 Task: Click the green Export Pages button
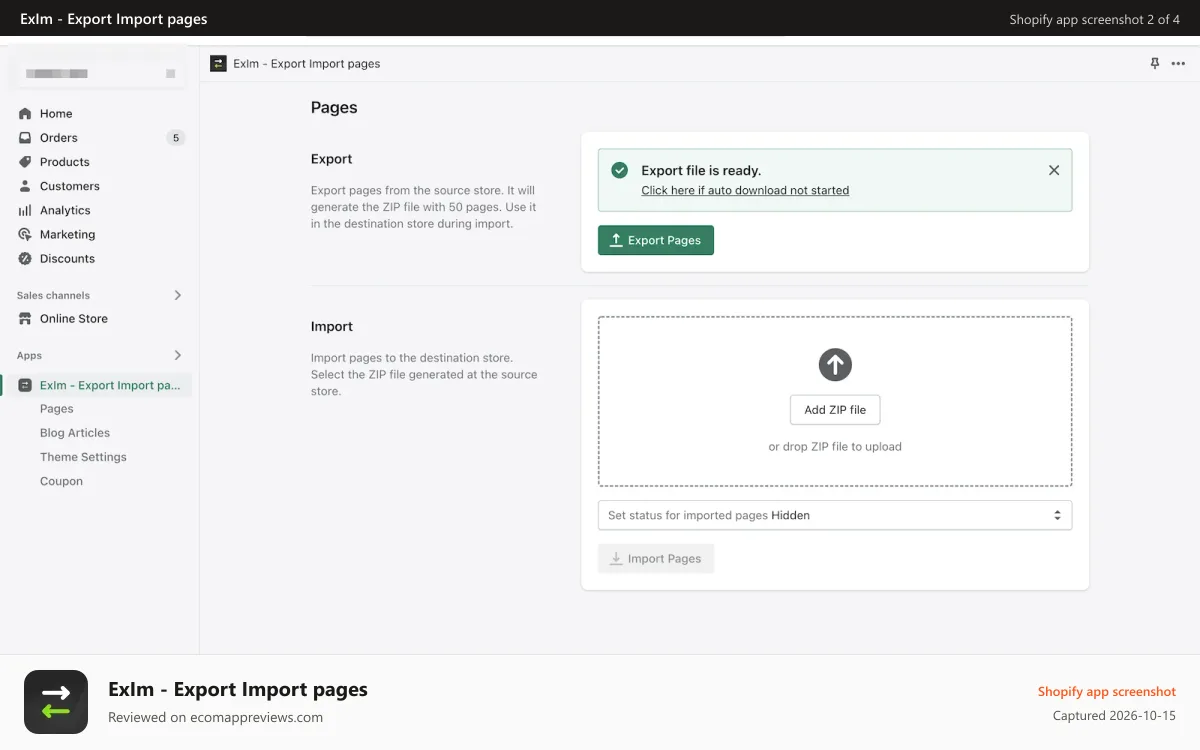click(656, 240)
